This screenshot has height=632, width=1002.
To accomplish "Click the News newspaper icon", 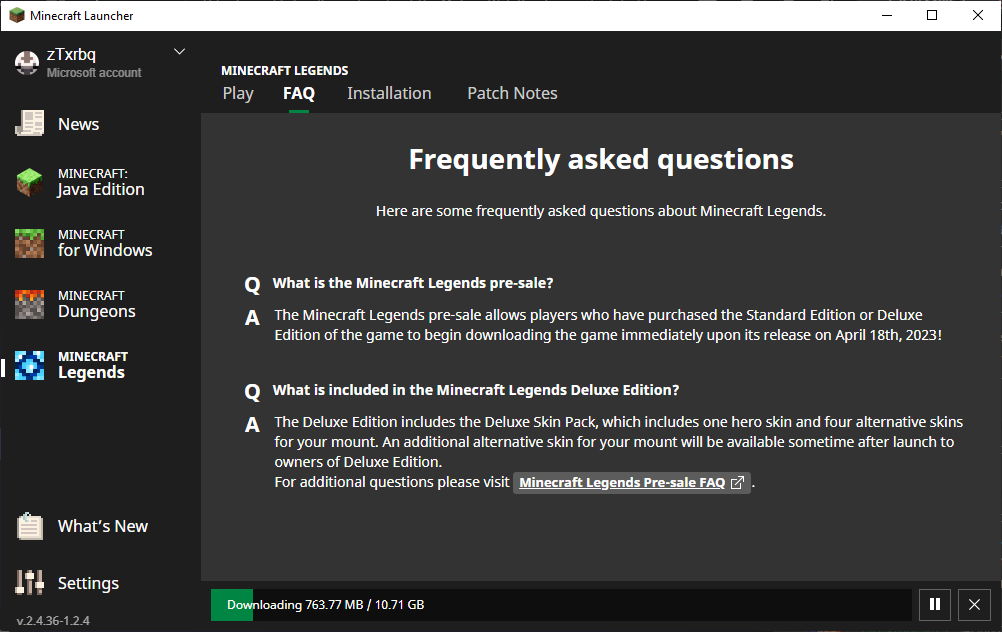I will click(x=30, y=124).
